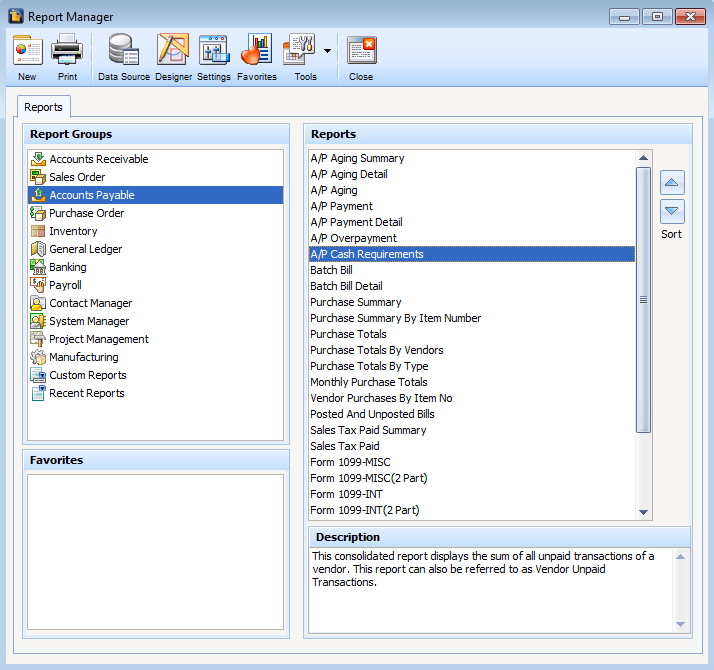Select the Payroll group icon
The height and width of the screenshot is (670, 714).
pos(38,285)
